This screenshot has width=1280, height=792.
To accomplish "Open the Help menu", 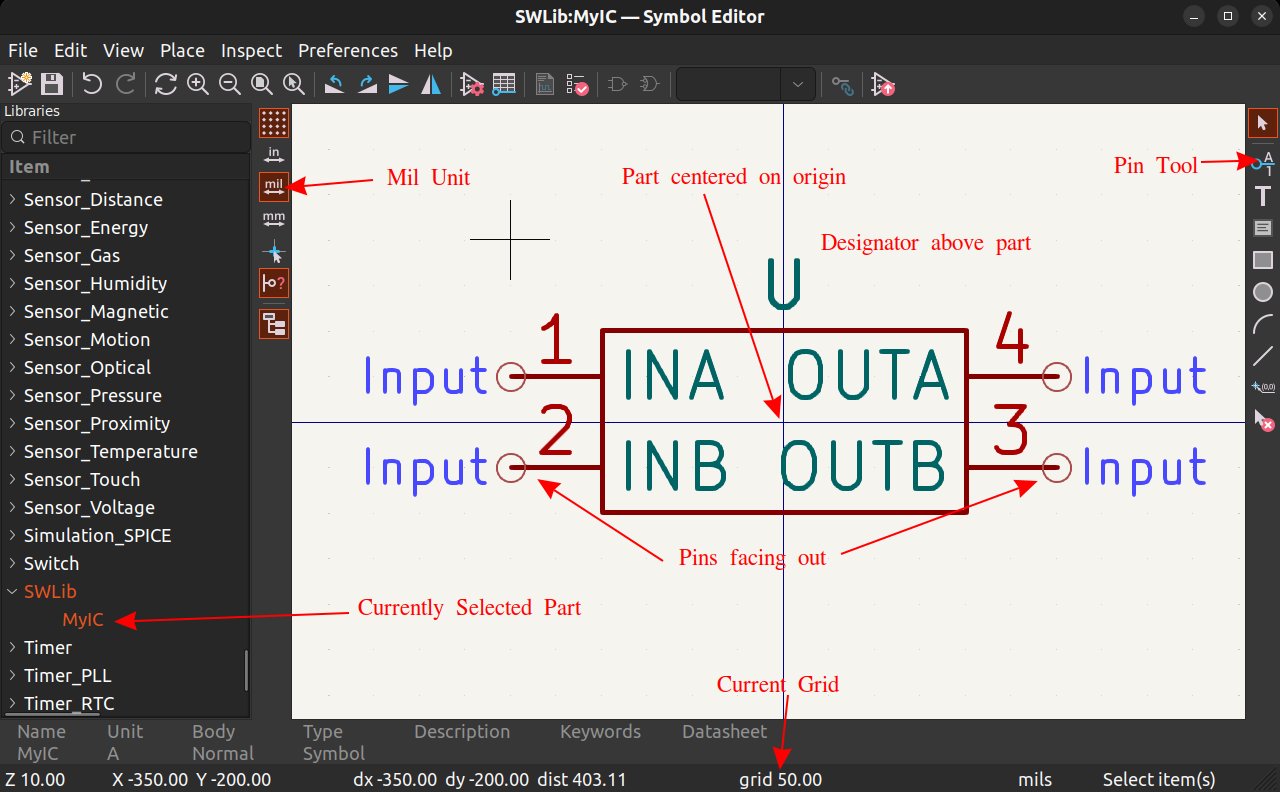I will (433, 50).
